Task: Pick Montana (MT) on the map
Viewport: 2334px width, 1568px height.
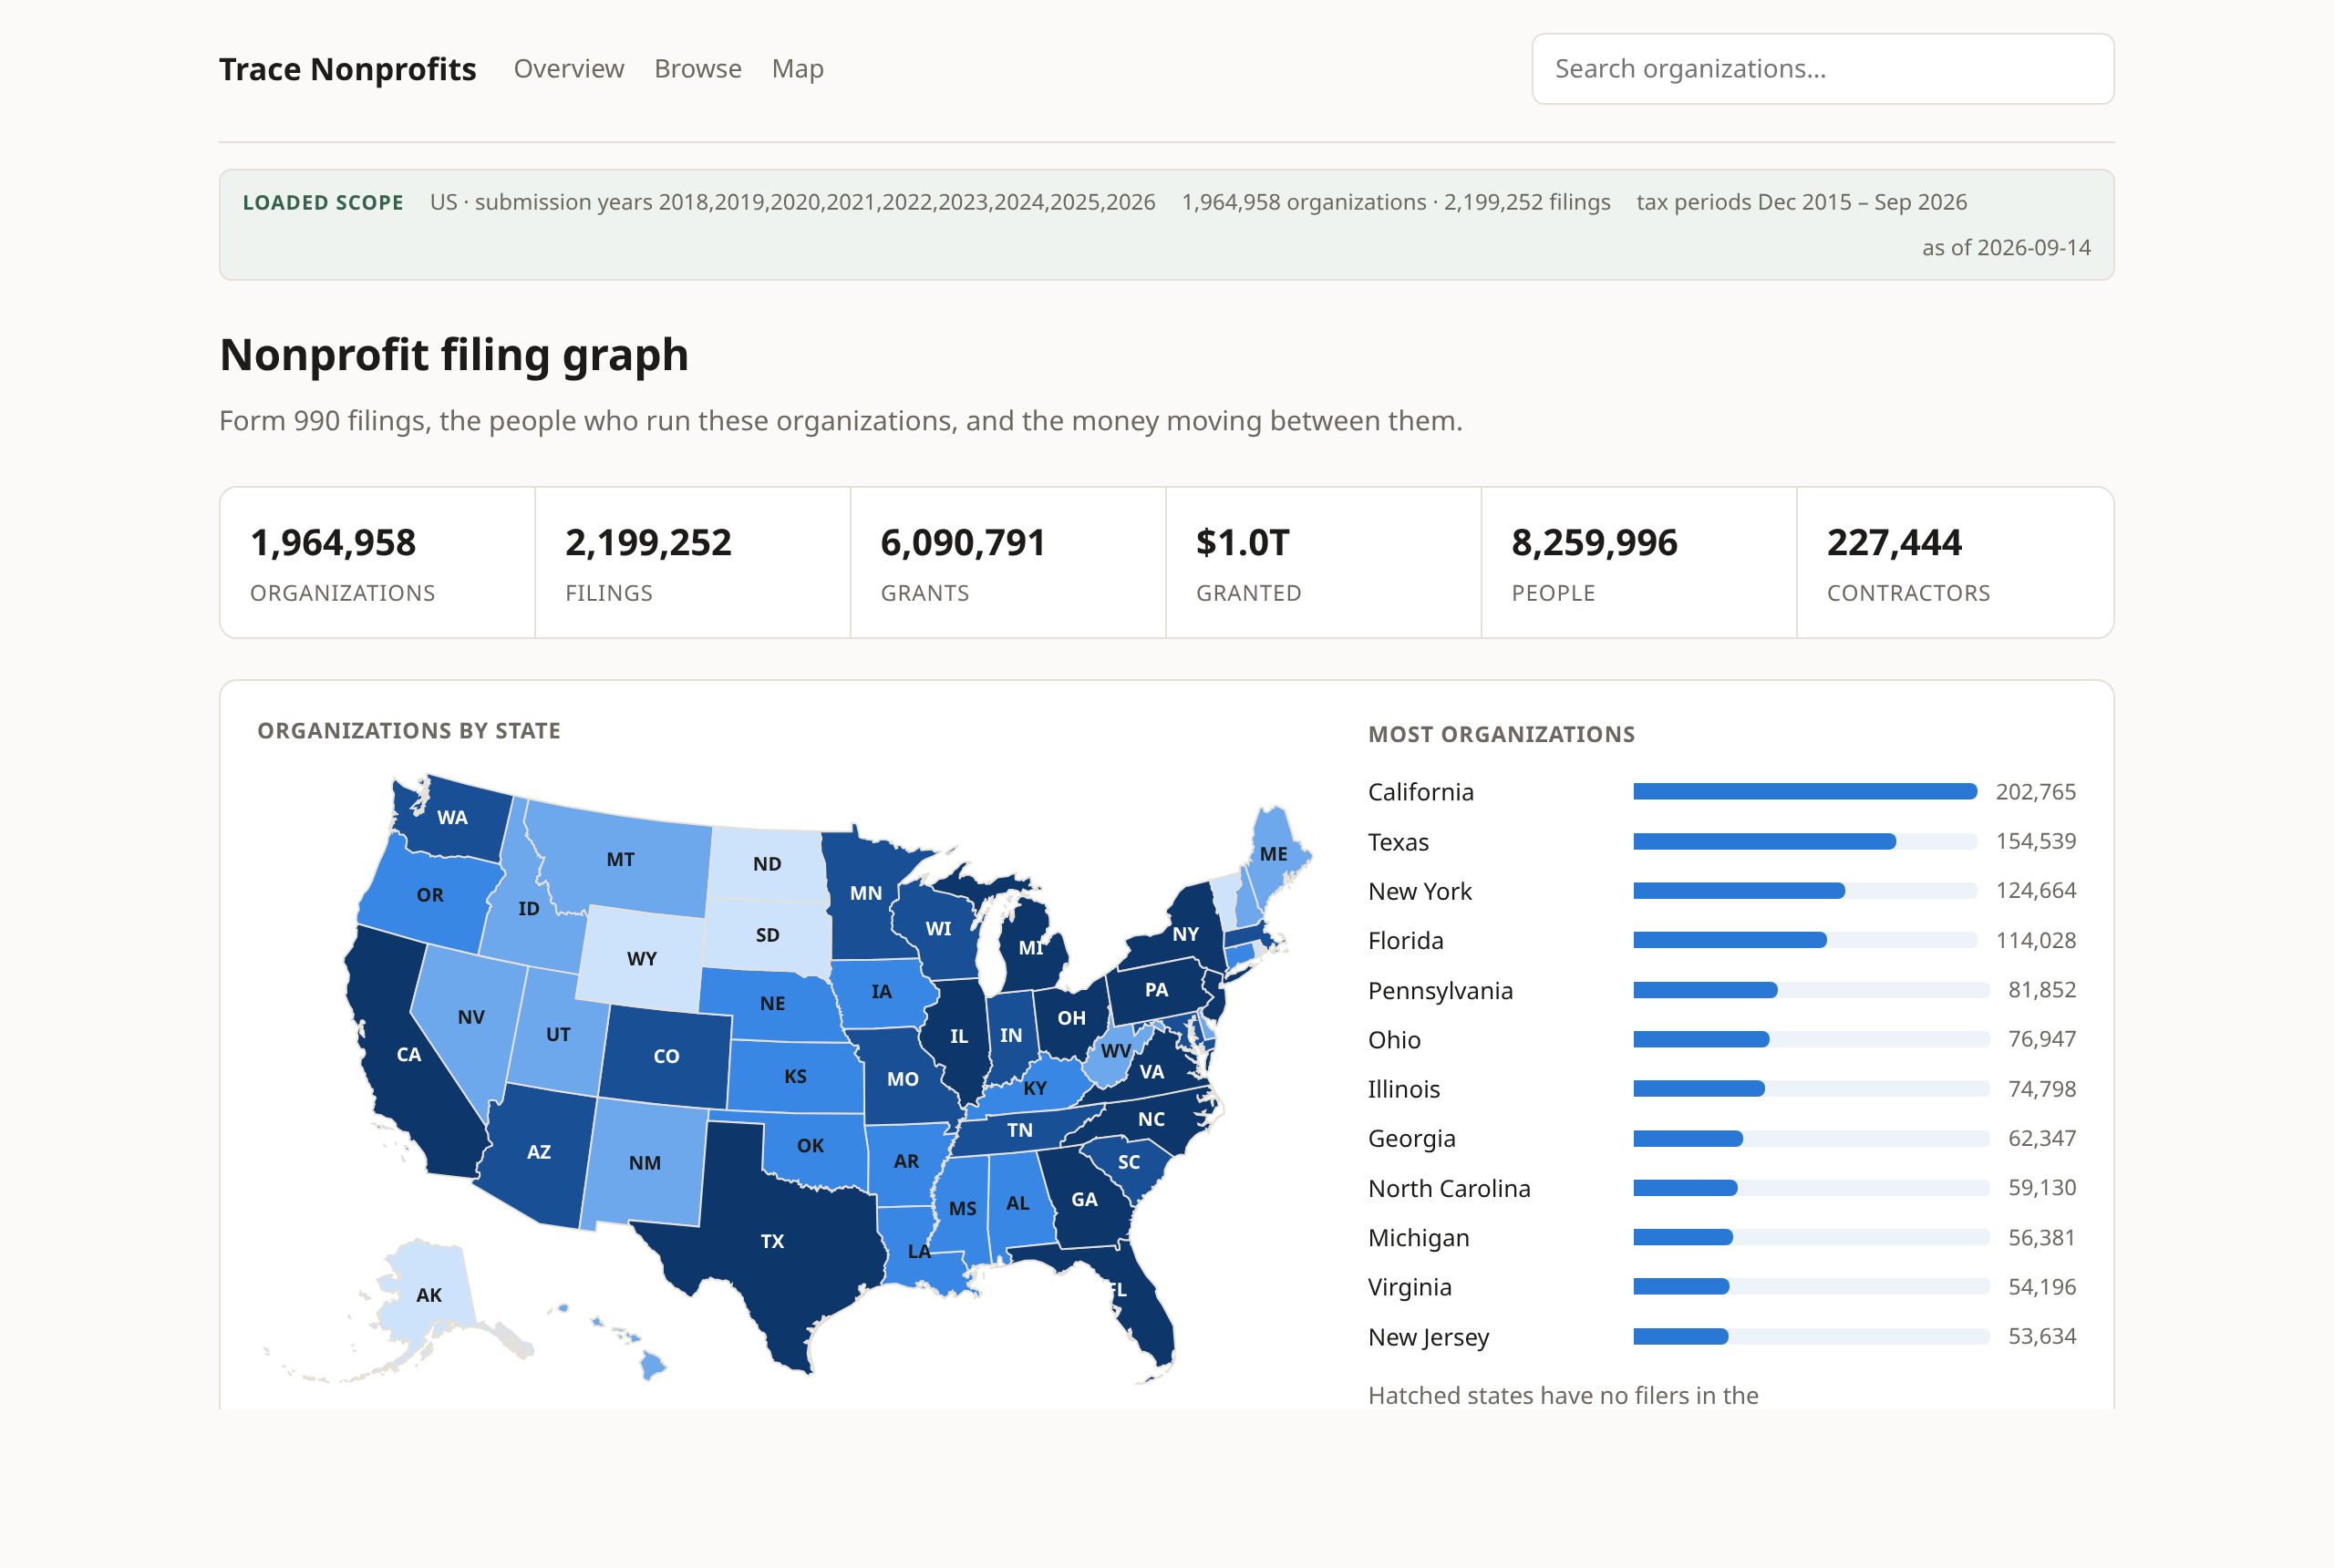Action: (x=620, y=859)
